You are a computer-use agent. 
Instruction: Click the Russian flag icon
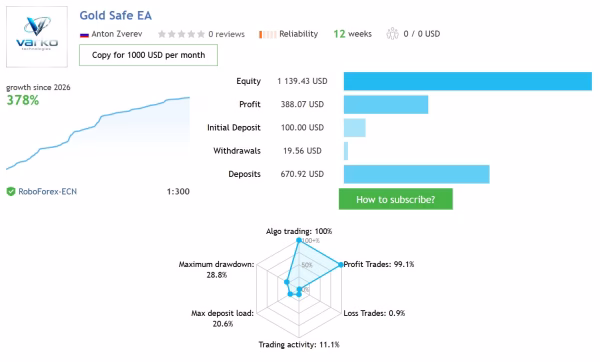pos(84,35)
